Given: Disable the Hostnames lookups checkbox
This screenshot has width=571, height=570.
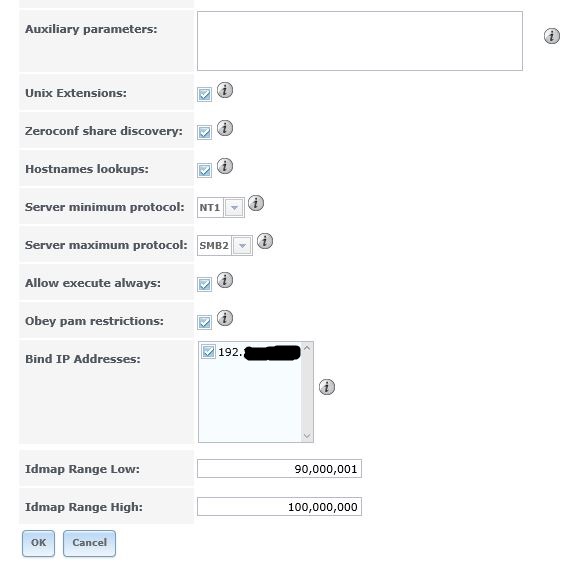Looking at the screenshot, I should 204,170.
